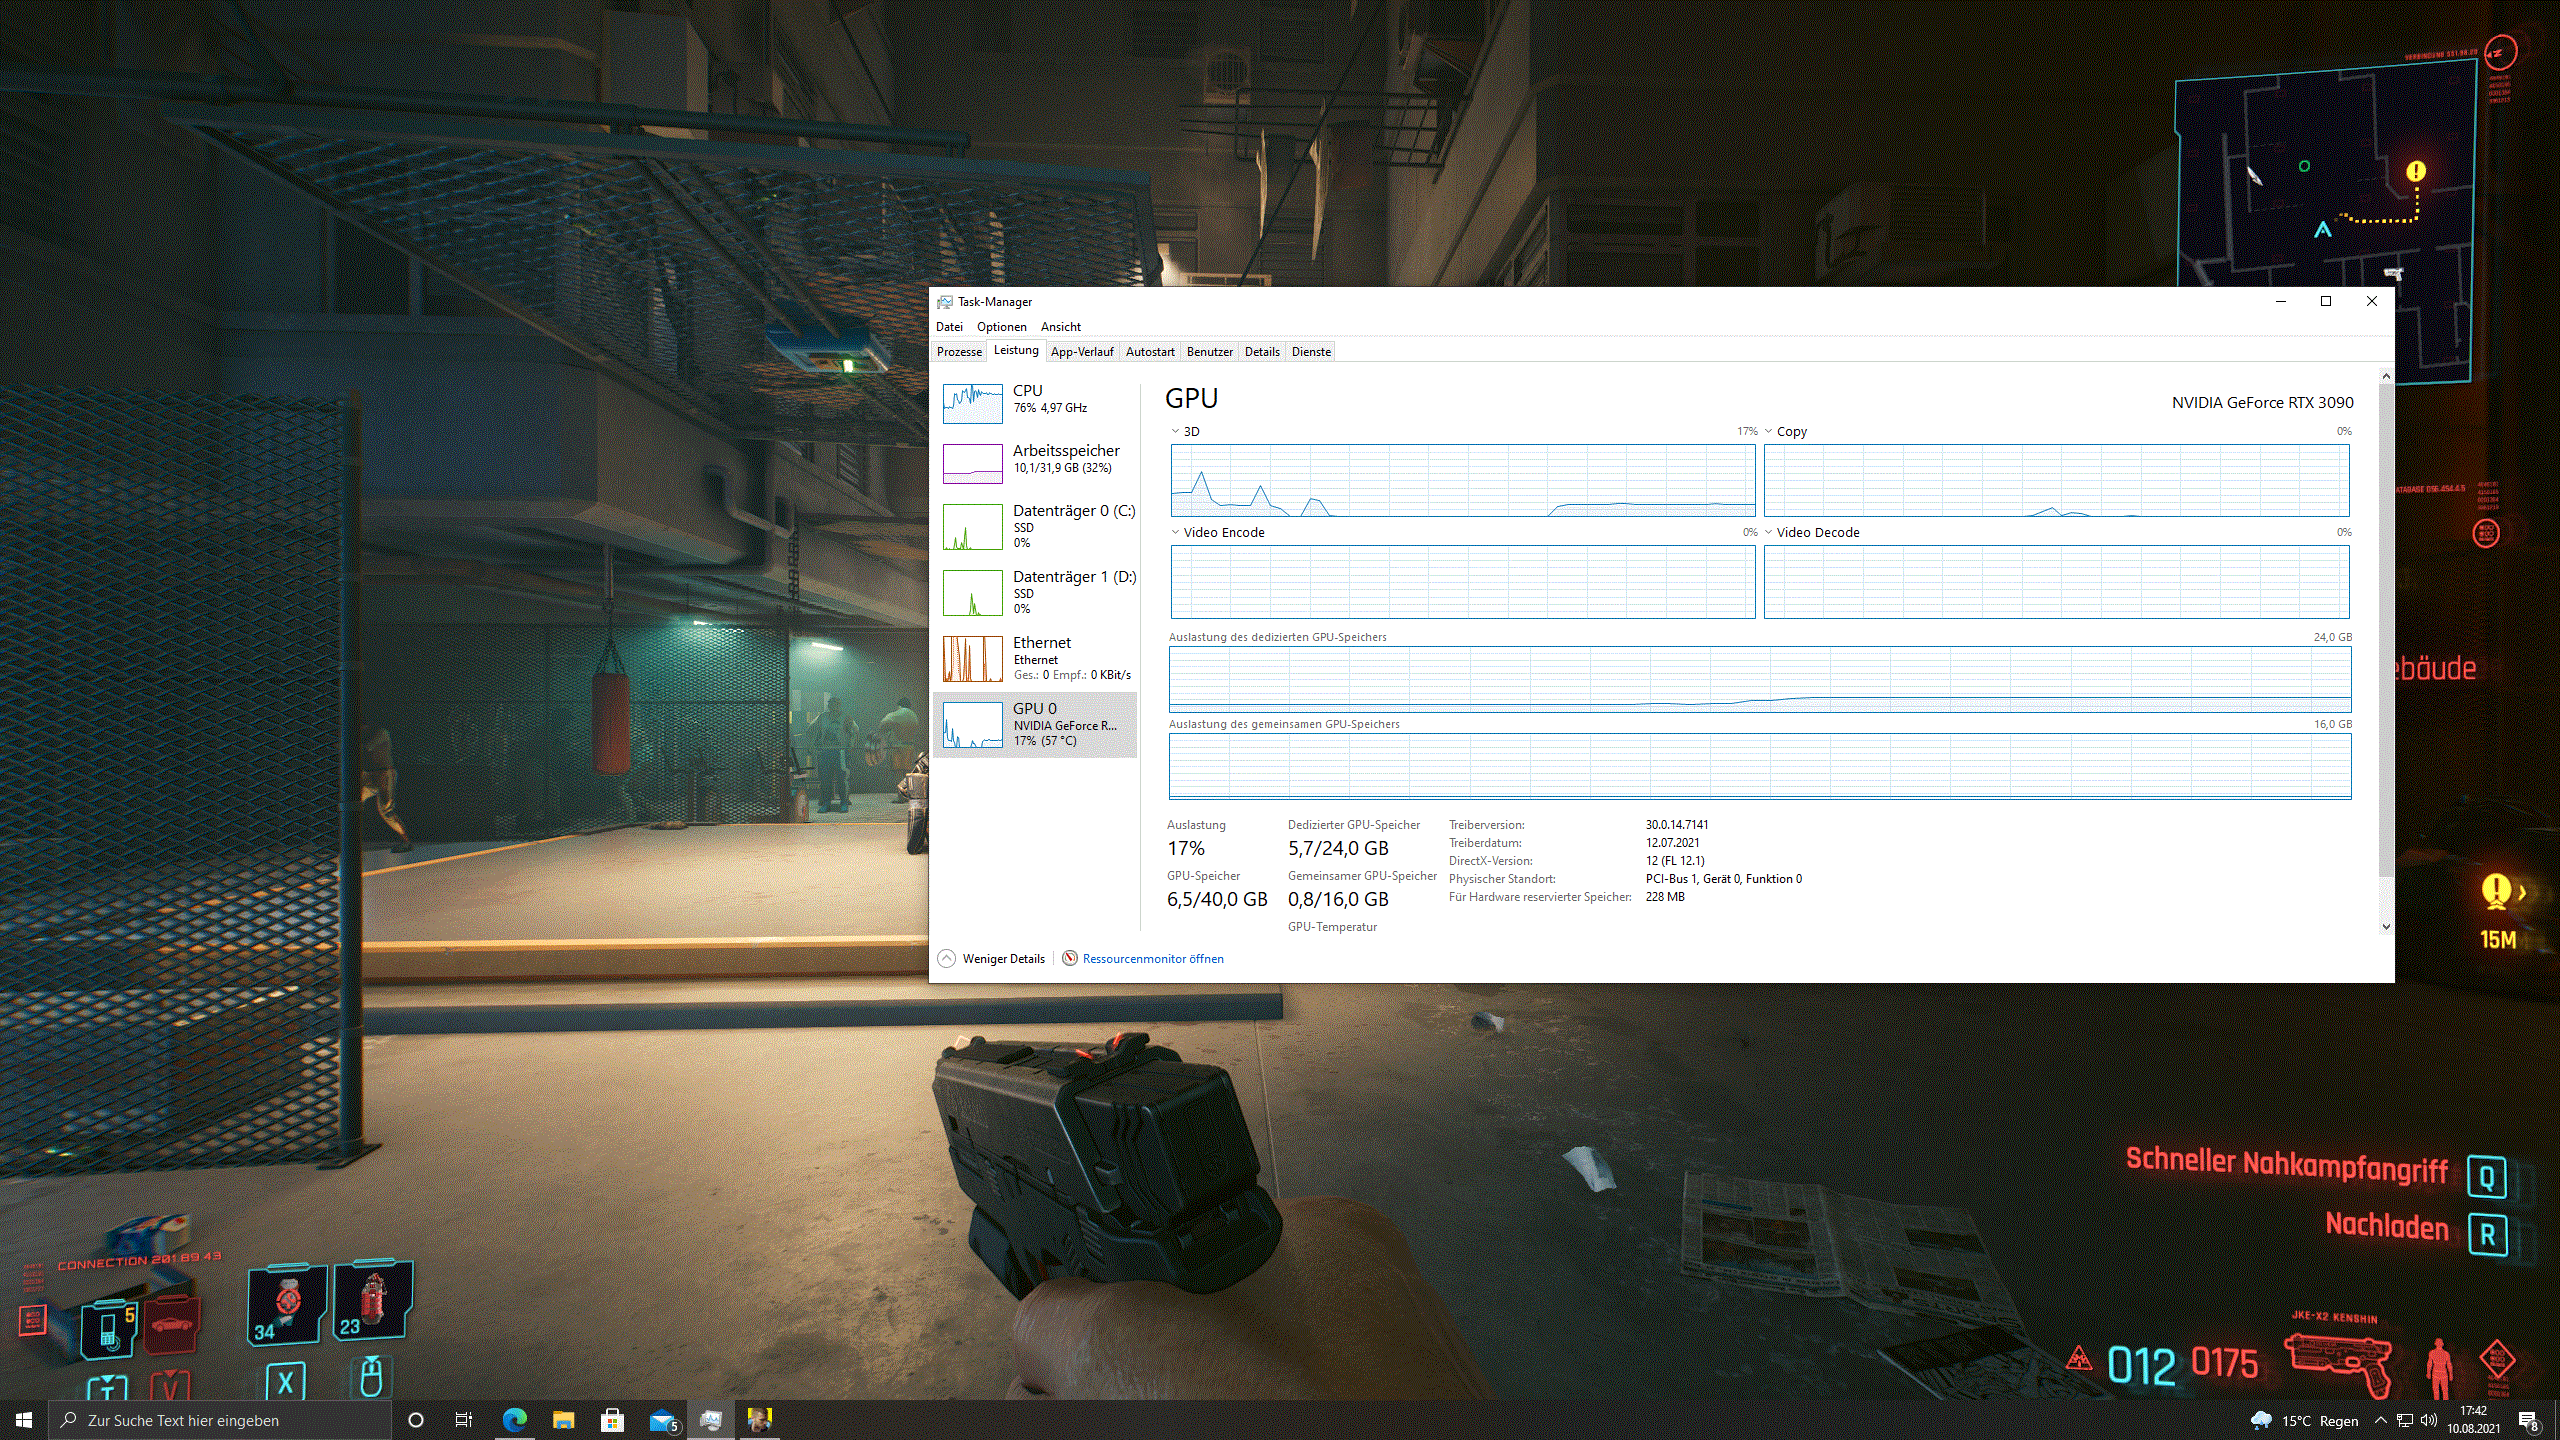Open Task View on taskbar
Screen dimensions: 2560x1440
click(464, 1420)
